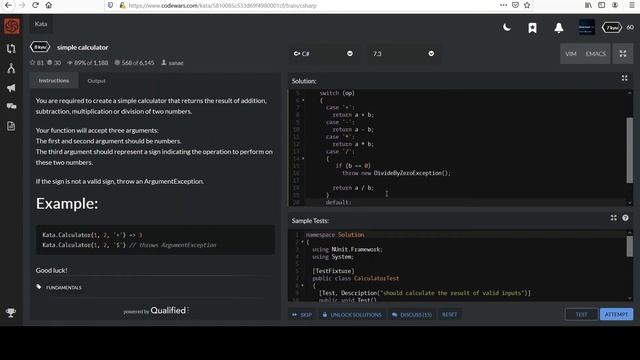Screen dimensions: 640x360
Task: Toggle dark mode moon icon
Action: coord(507,27)
